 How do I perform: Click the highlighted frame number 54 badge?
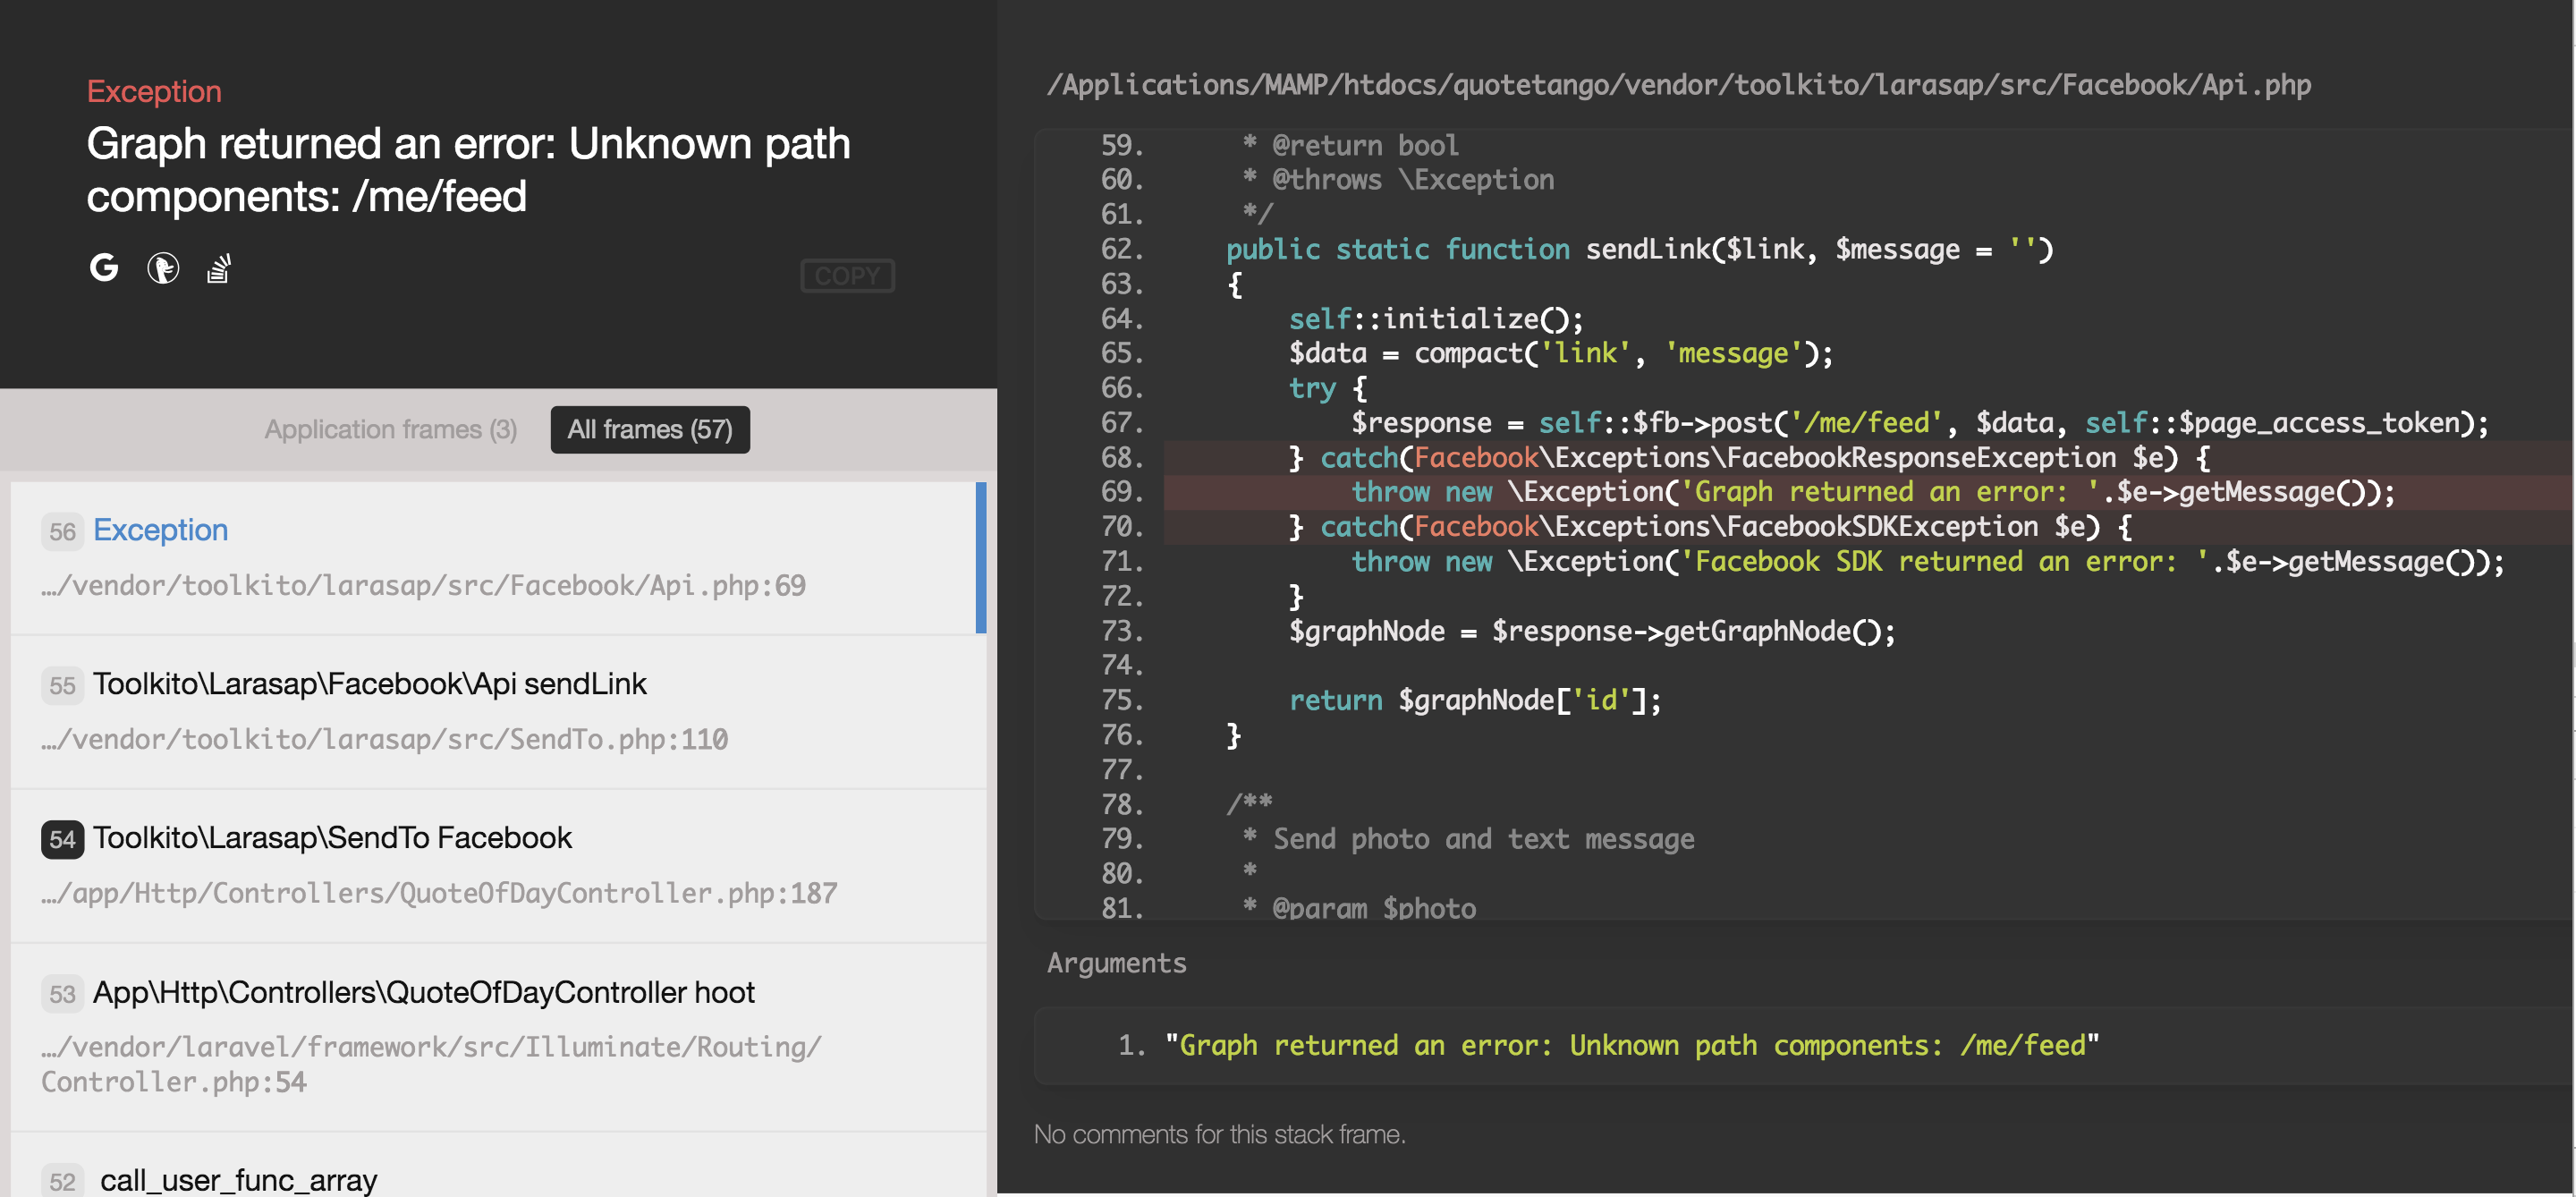(x=62, y=839)
